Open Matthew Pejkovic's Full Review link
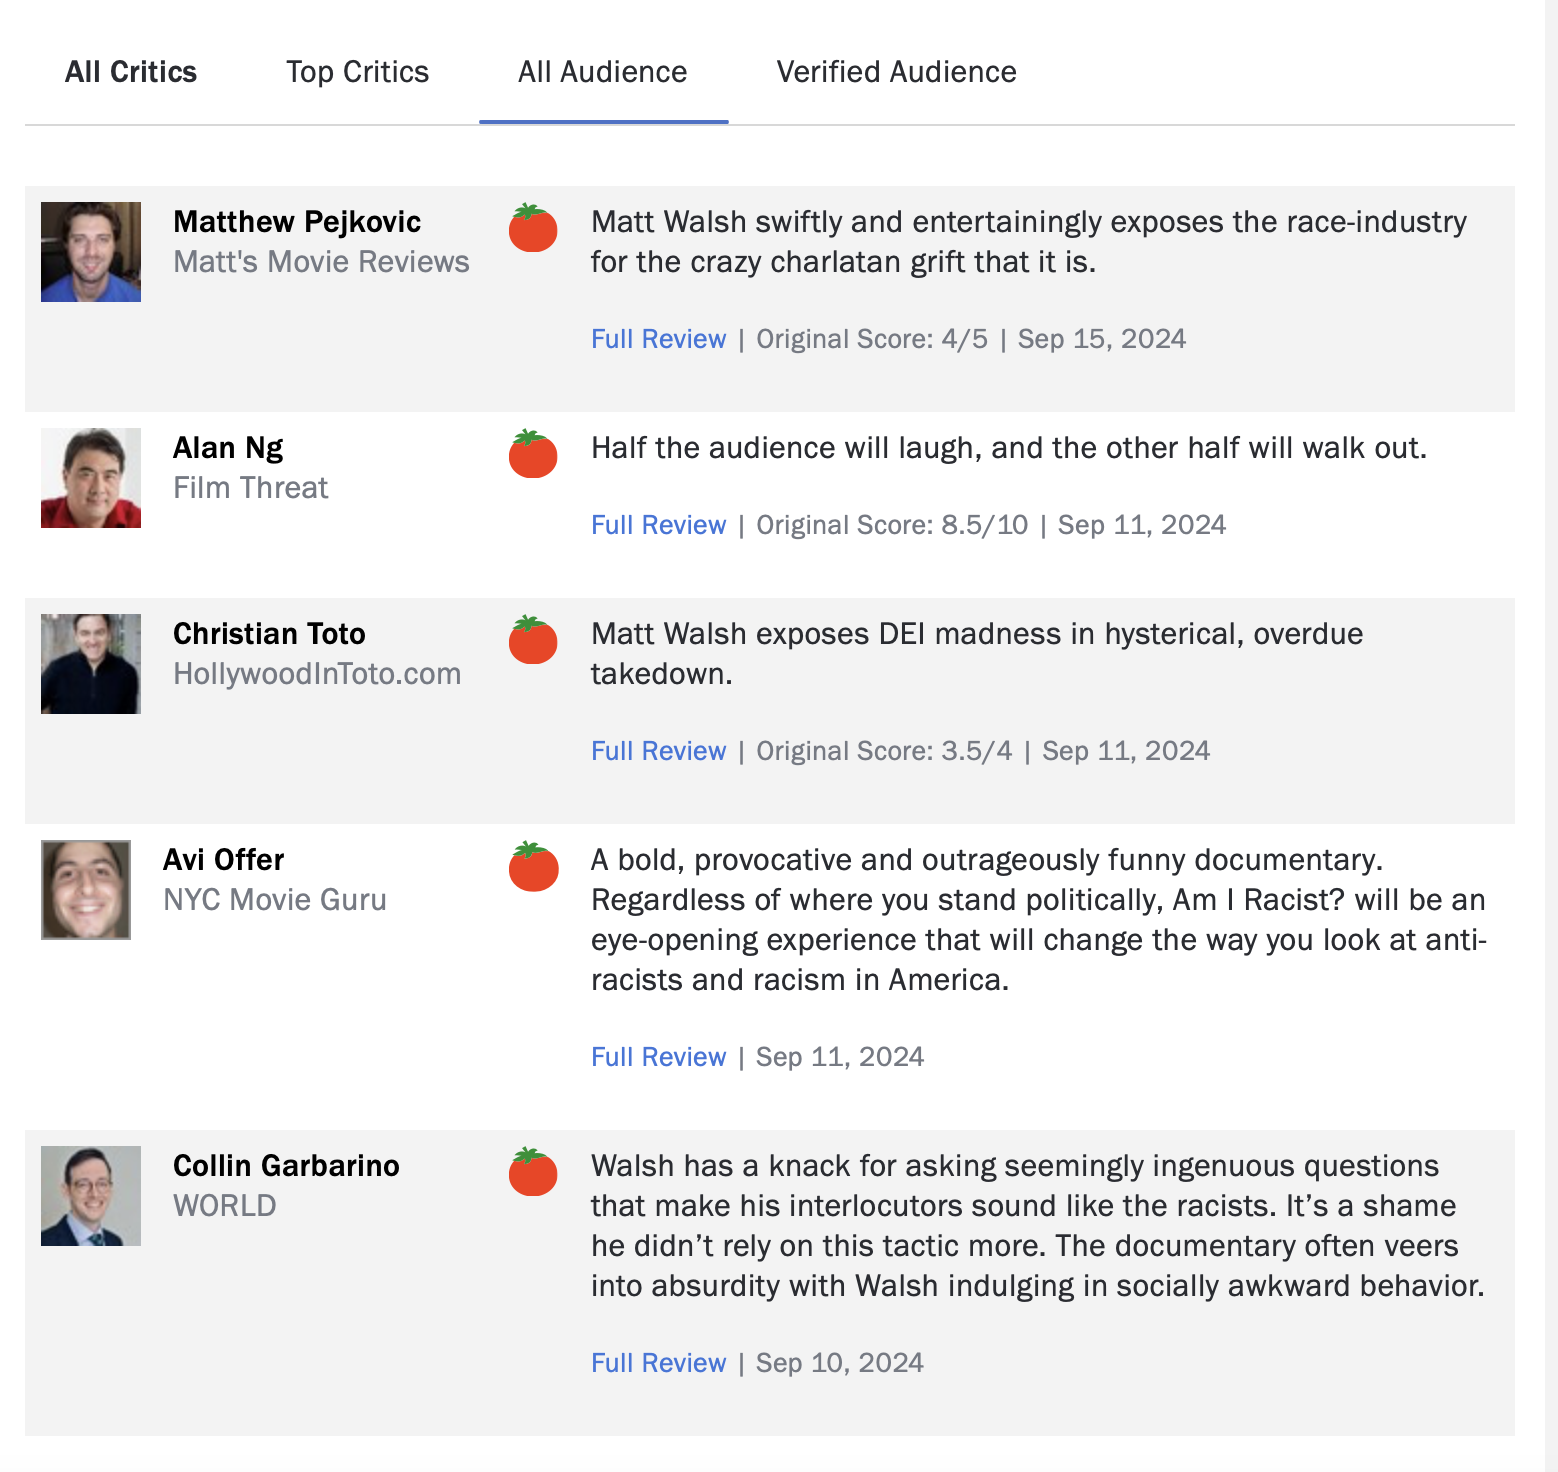The height and width of the screenshot is (1472, 1558). pyautogui.click(x=658, y=339)
